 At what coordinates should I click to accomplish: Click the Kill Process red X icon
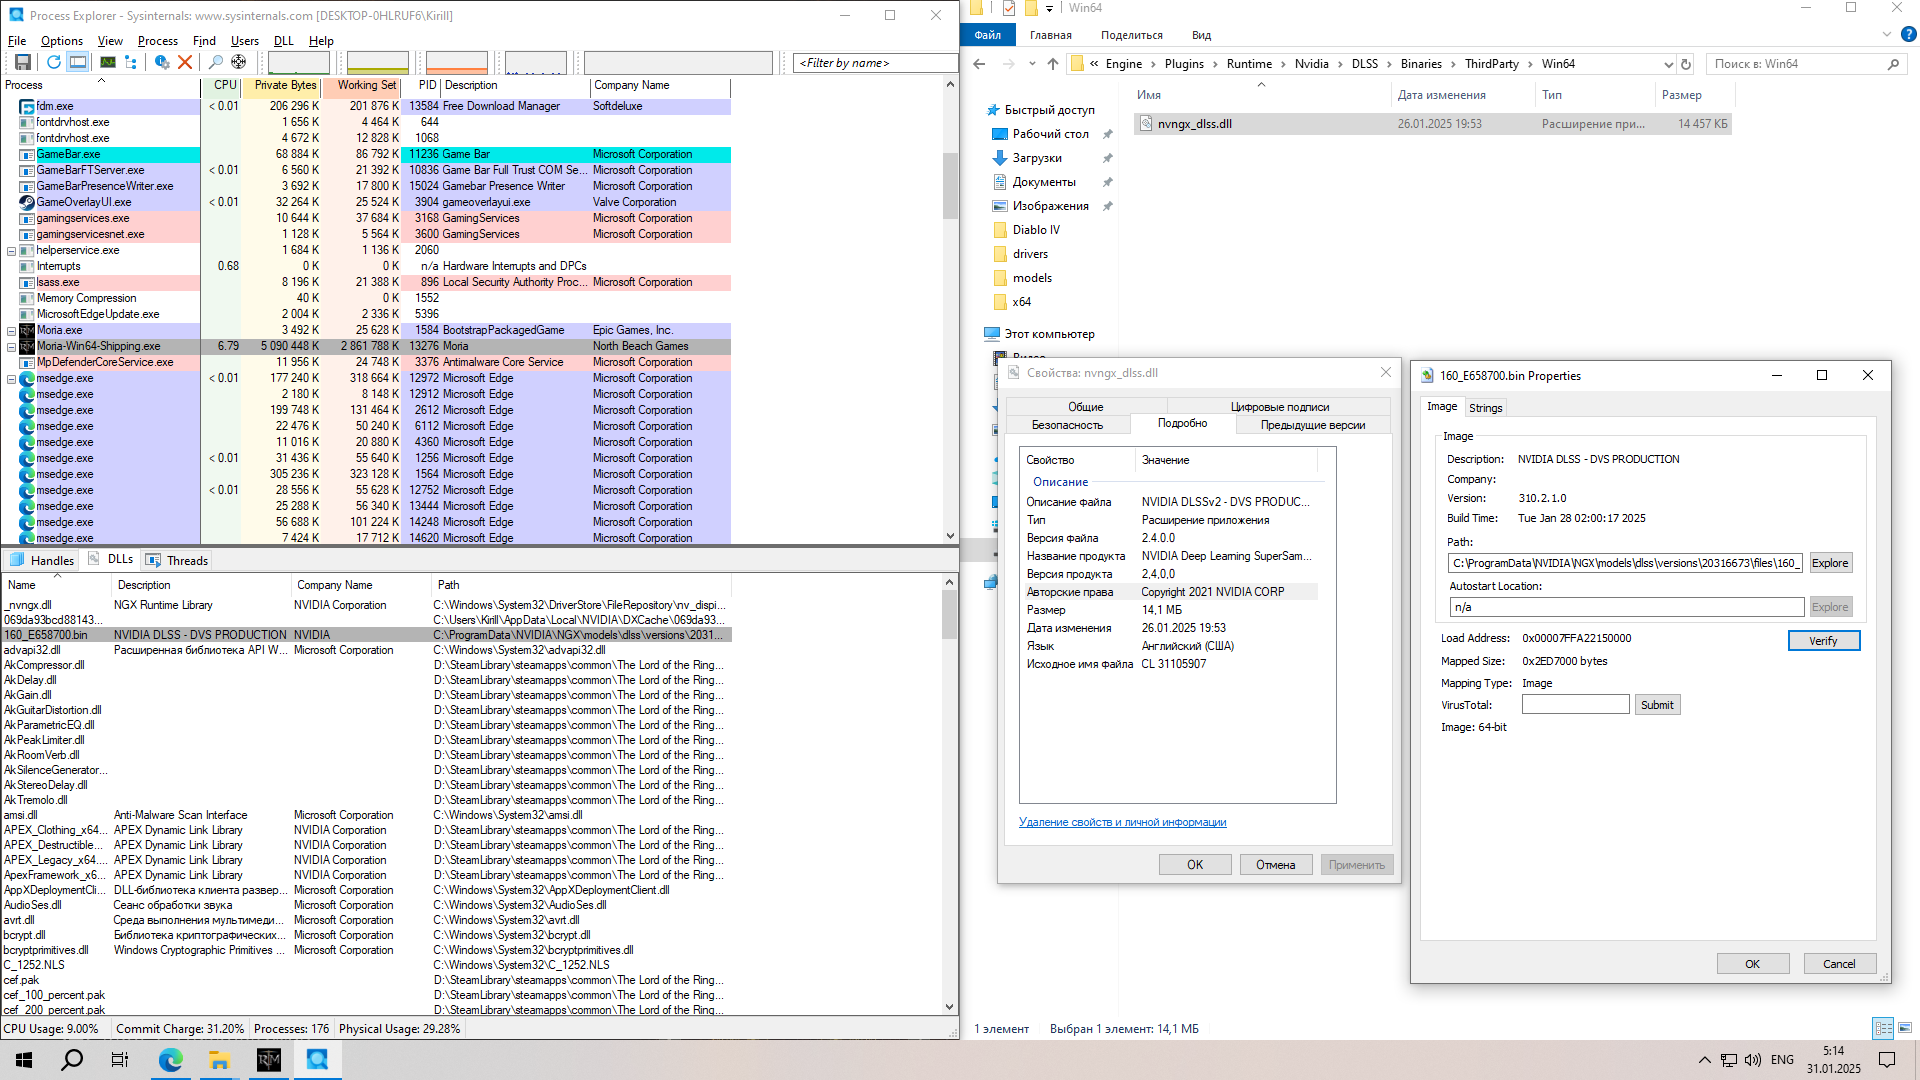coord(185,62)
